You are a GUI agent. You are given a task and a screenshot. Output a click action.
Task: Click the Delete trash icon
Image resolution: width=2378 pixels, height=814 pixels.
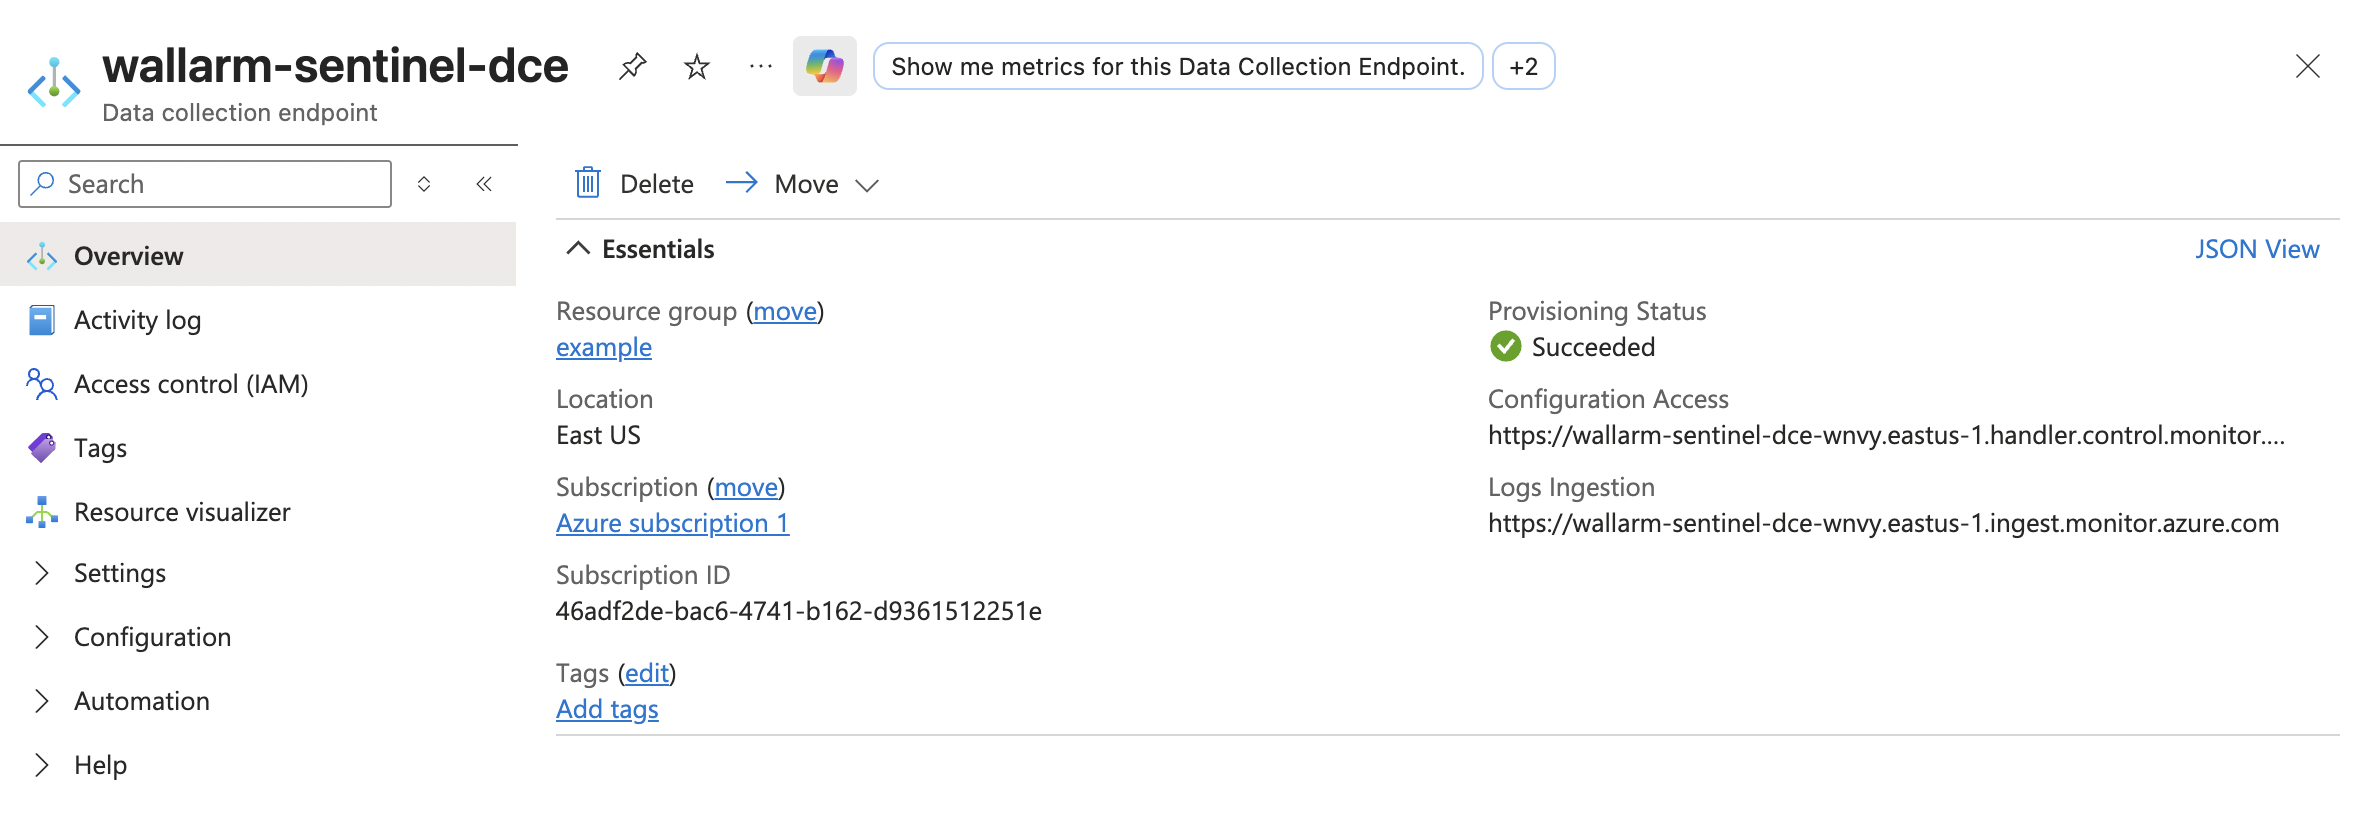pyautogui.click(x=588, y=183)
